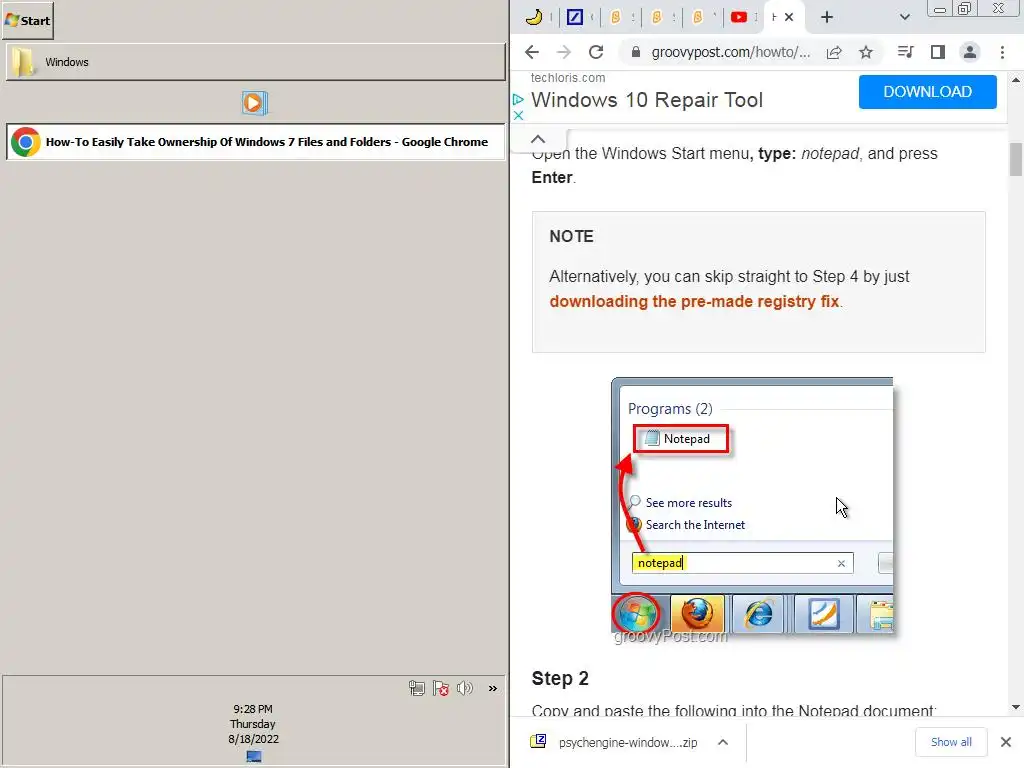Image resolution: width=1024 pixels, height=768 pixels.
Task: Open the tab search dropdown chevron
Action: (x=904, y=17)
